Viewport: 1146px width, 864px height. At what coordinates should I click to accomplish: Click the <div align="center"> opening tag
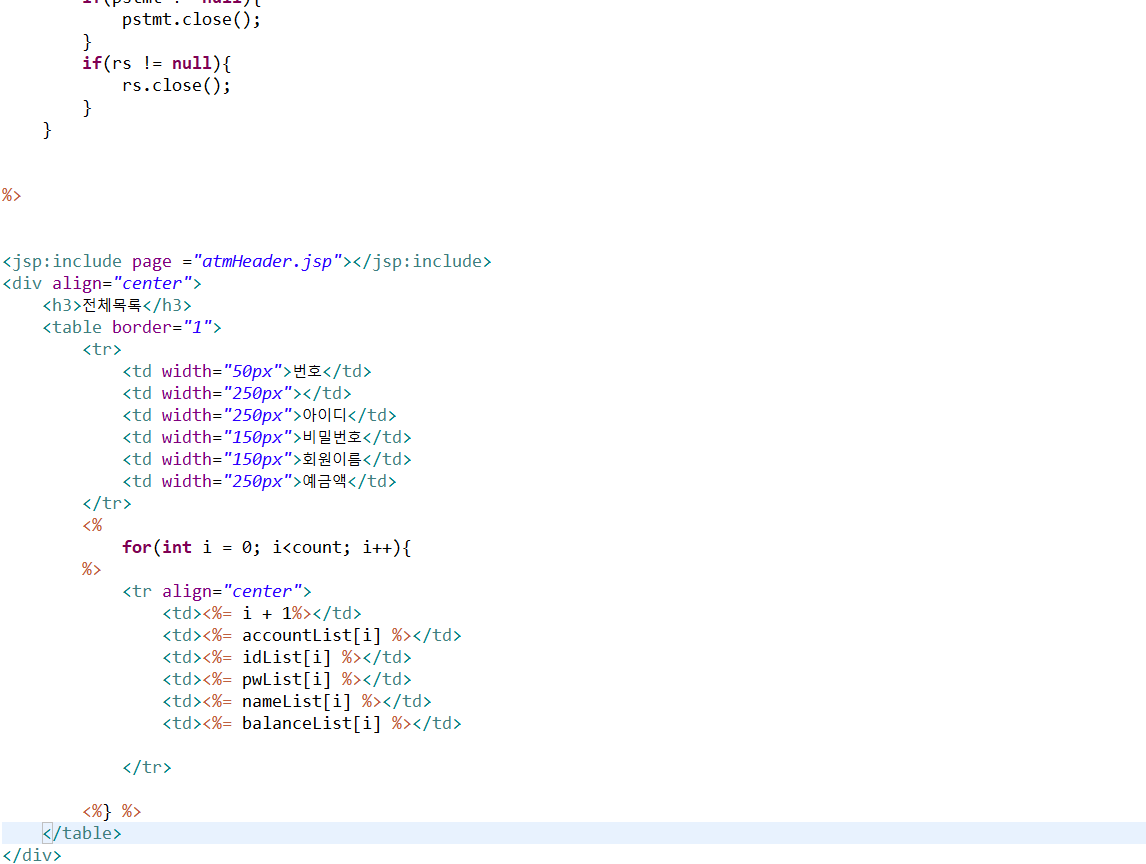pyautogui.click(x=102, y=283)
